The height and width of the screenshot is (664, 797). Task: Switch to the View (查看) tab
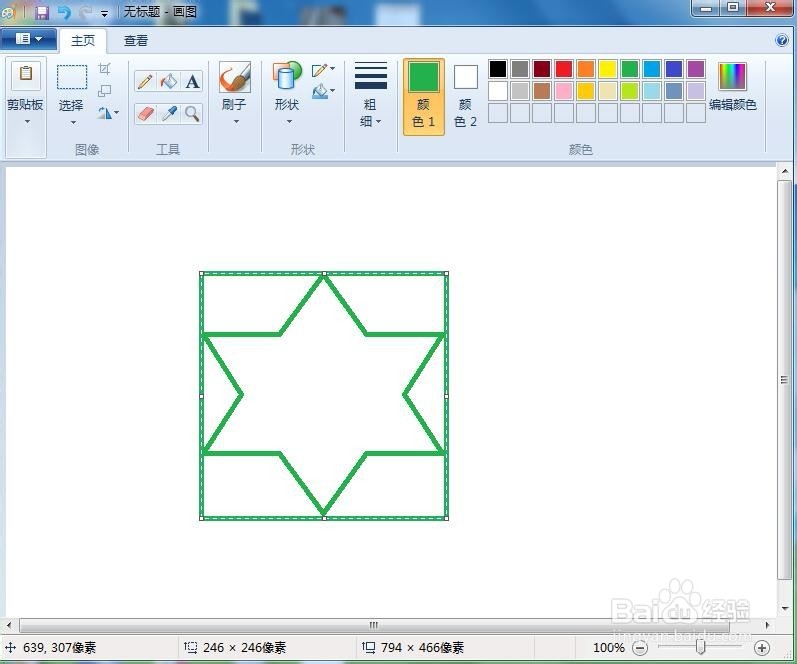tap(136, 41)
